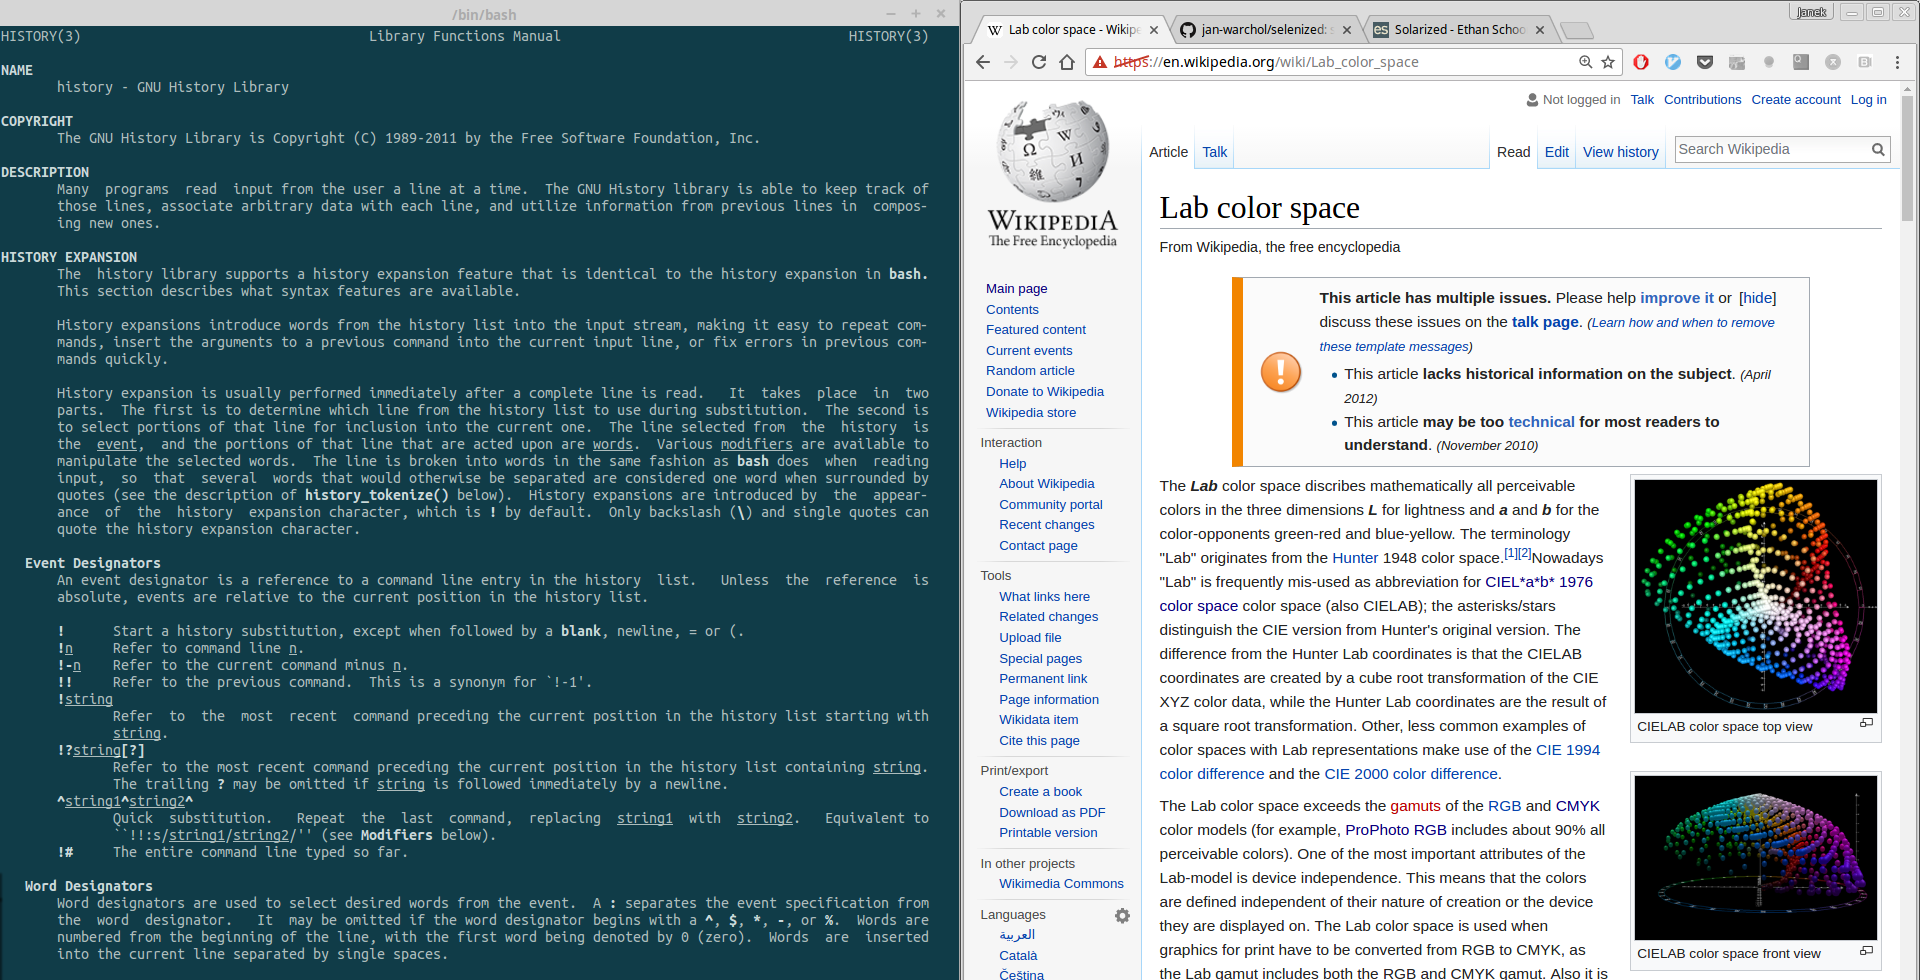Reload the Wikipedia page

pyautogui.click(x=1039, y=62)
